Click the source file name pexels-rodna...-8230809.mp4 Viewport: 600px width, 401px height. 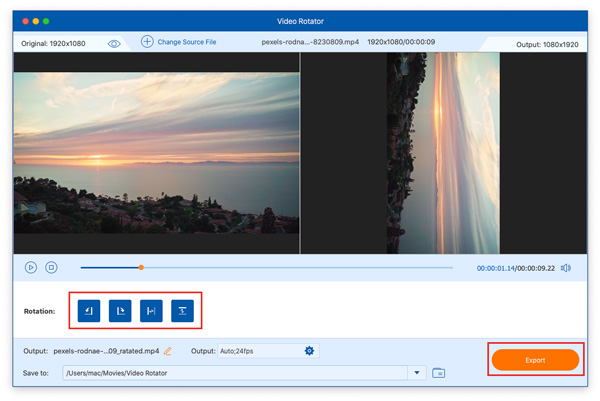pyautogui.click(x=310, y=42)
